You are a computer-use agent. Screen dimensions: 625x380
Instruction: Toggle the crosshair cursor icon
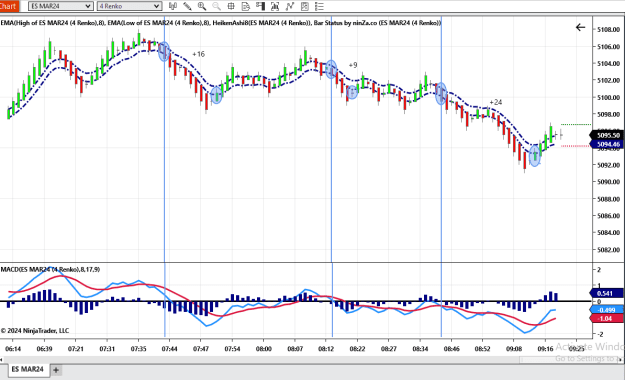[231, 6]
